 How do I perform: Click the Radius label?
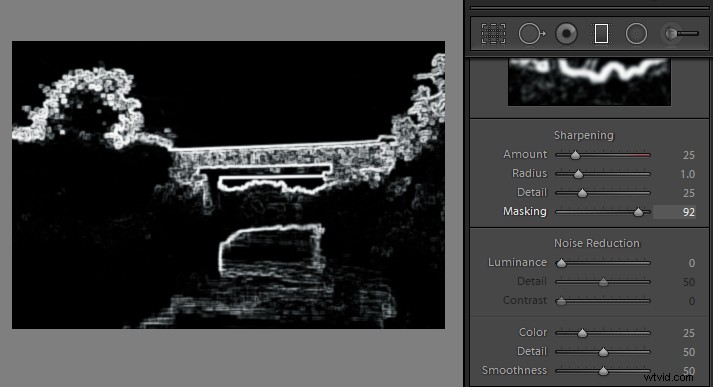coord(529,174)
